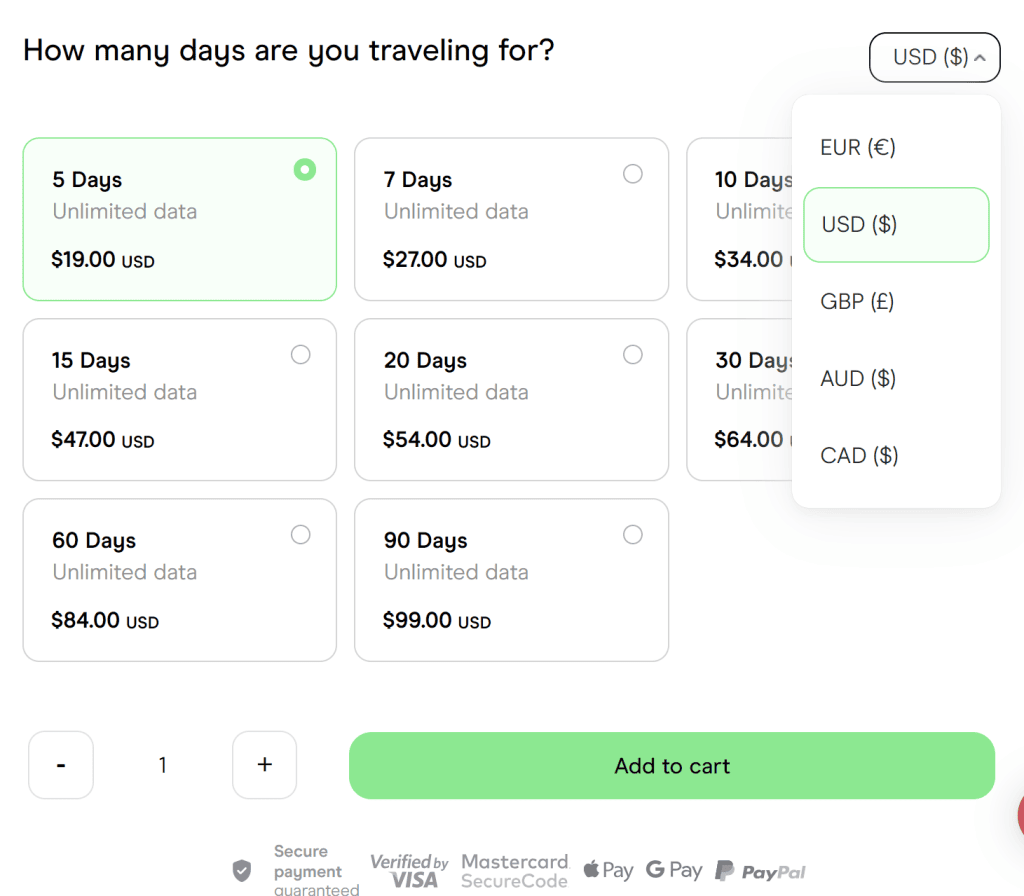The image size is (1024, 896).
Task: Pick AUD ($) in the currency menu
Action: point(858,378)
